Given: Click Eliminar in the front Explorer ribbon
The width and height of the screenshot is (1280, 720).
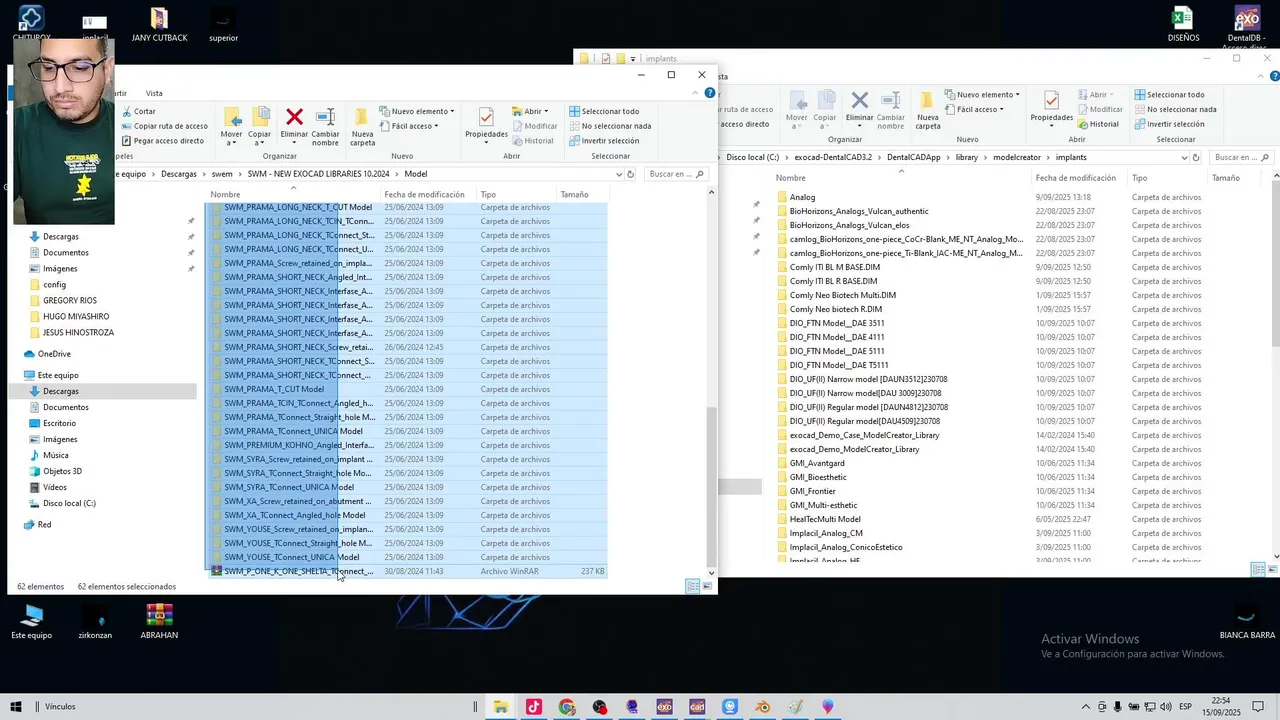Looking at the screenshot, I should pyautogui.click(x=294, y=124).
